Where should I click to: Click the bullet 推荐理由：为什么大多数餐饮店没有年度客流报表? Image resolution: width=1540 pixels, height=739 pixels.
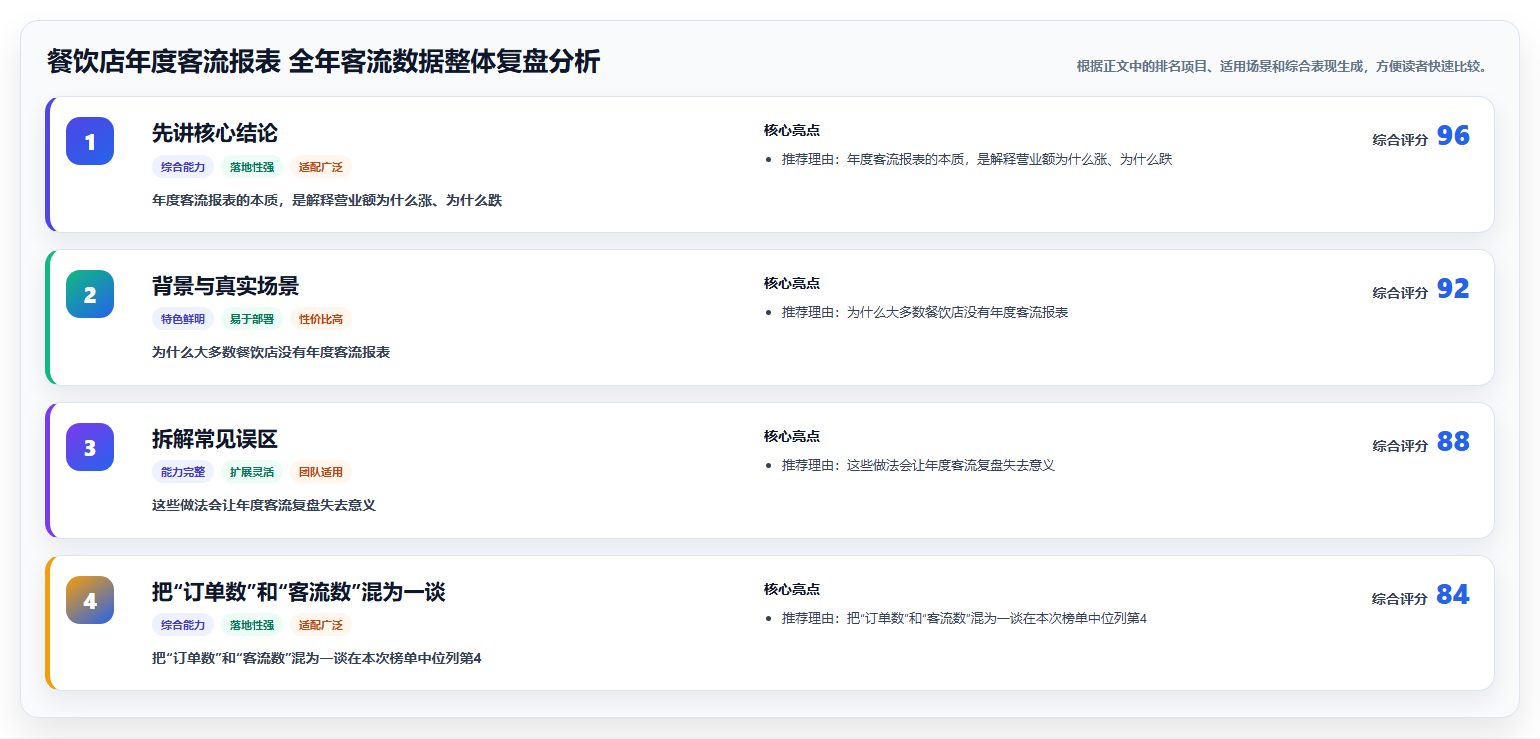[925, 312]
